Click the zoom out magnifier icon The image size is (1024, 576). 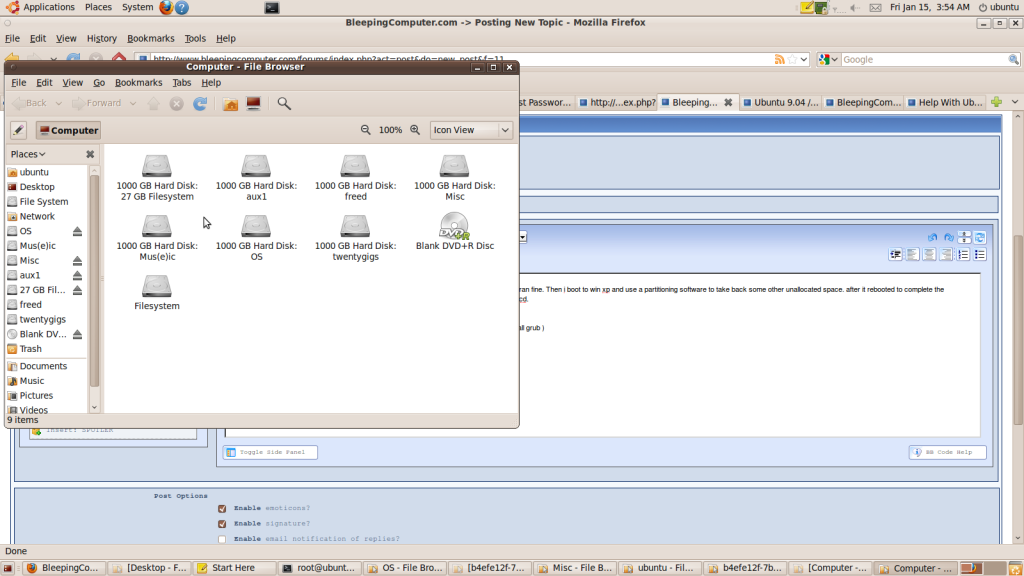(x=366, y=130)
